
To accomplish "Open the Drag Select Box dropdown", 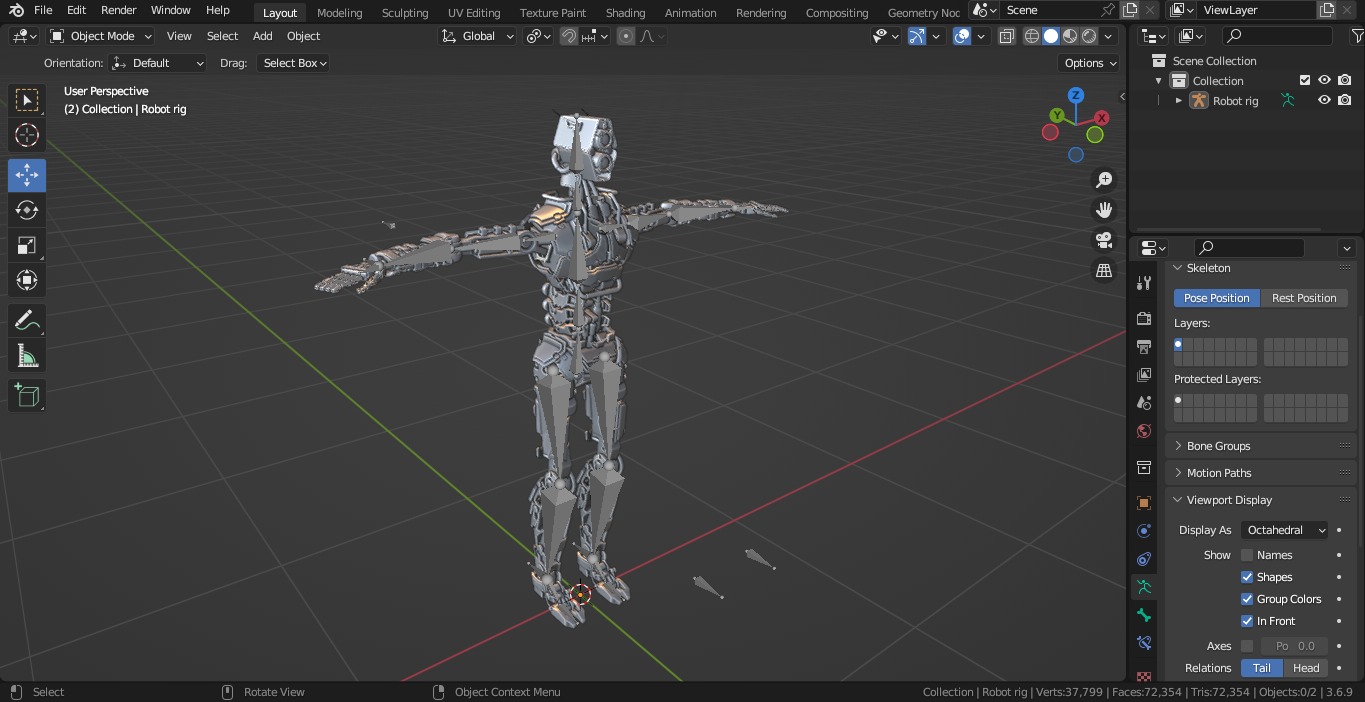I will click(293, 63).
